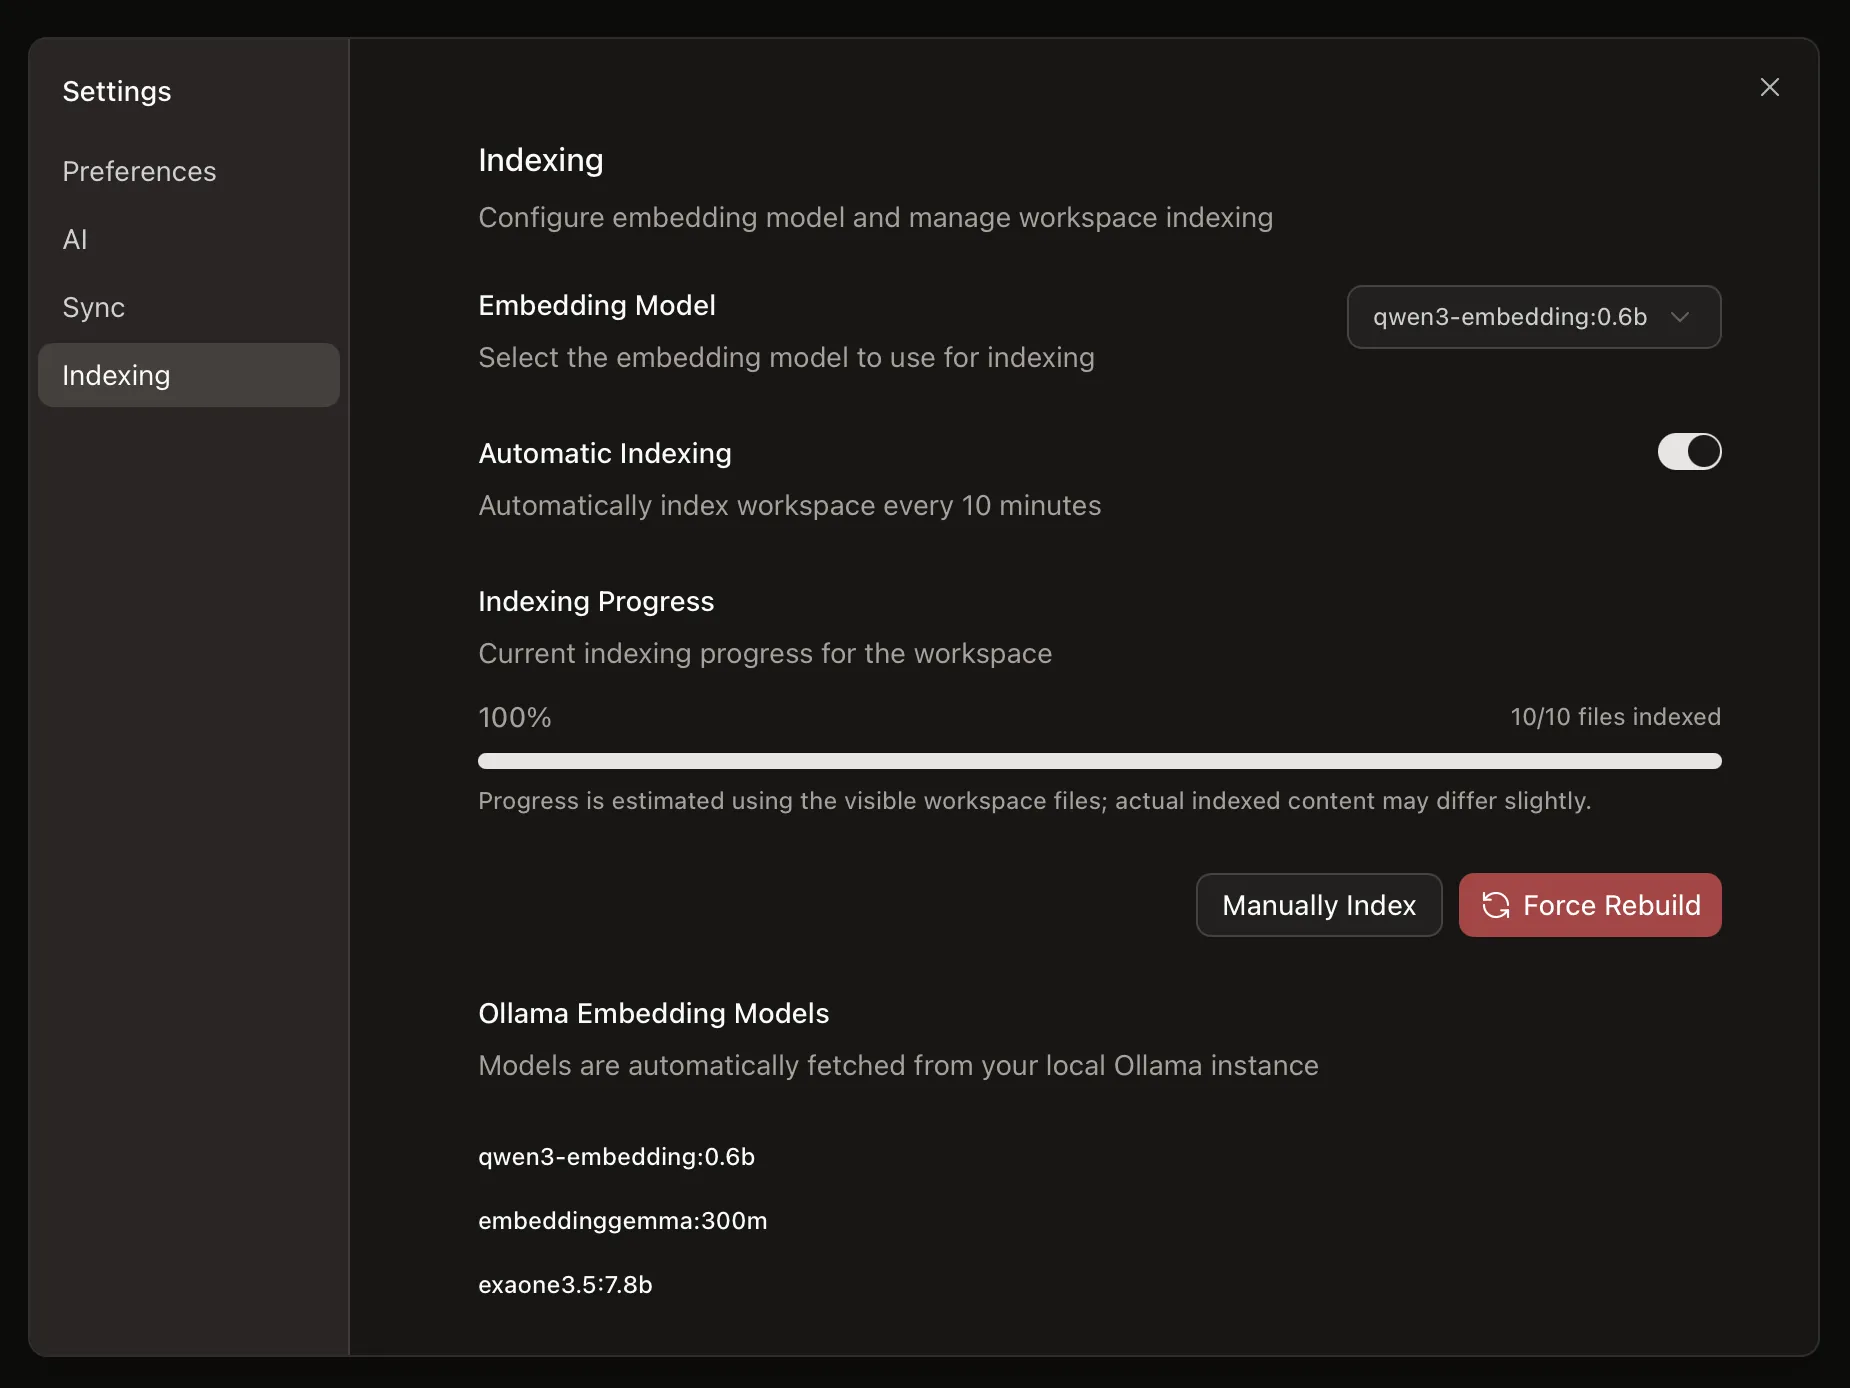Close the Settings dialog
The height and width of the screenshot is (1388, 1850).
(1769, 88)
